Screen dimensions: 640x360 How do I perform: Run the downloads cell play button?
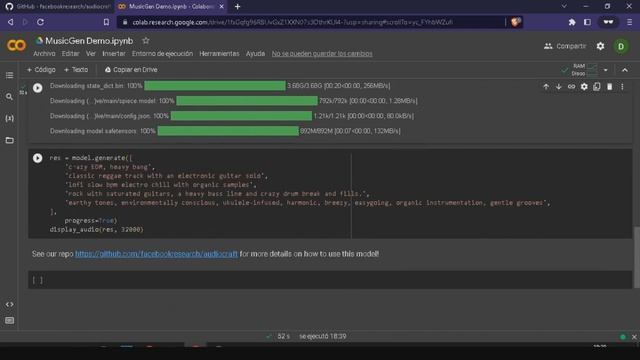[38, 88]
